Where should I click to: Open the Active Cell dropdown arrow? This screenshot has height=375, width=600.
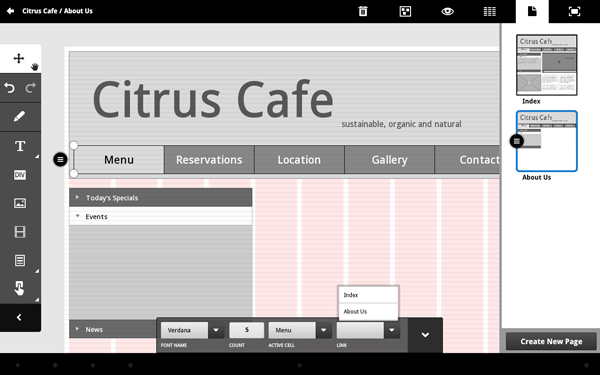(323, 330)
